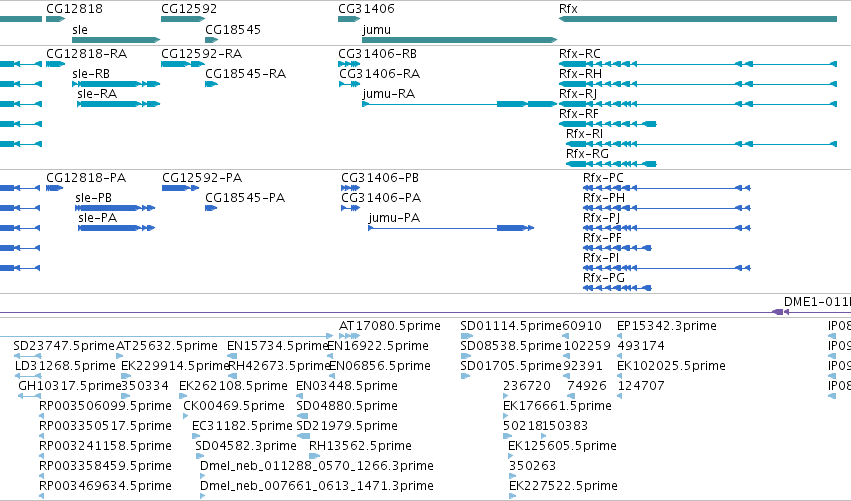Click the CG12818-RA transcript glyph

click(x=55, y=64)
